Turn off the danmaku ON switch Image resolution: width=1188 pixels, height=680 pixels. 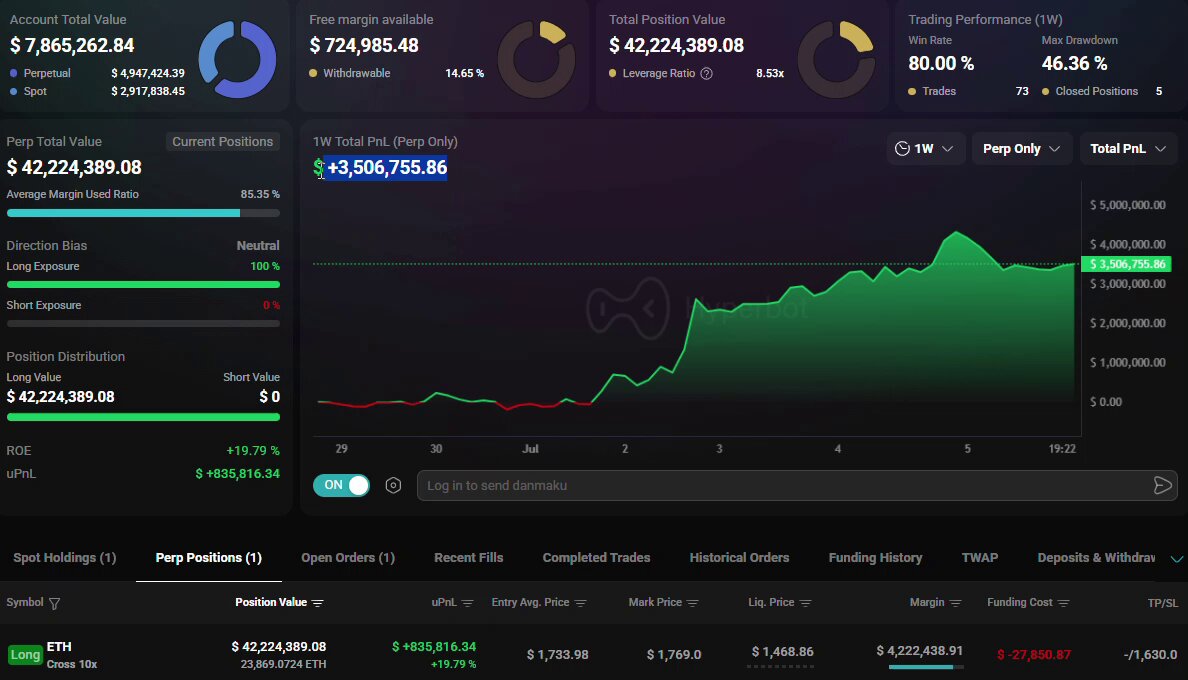[x=342, y=485]
